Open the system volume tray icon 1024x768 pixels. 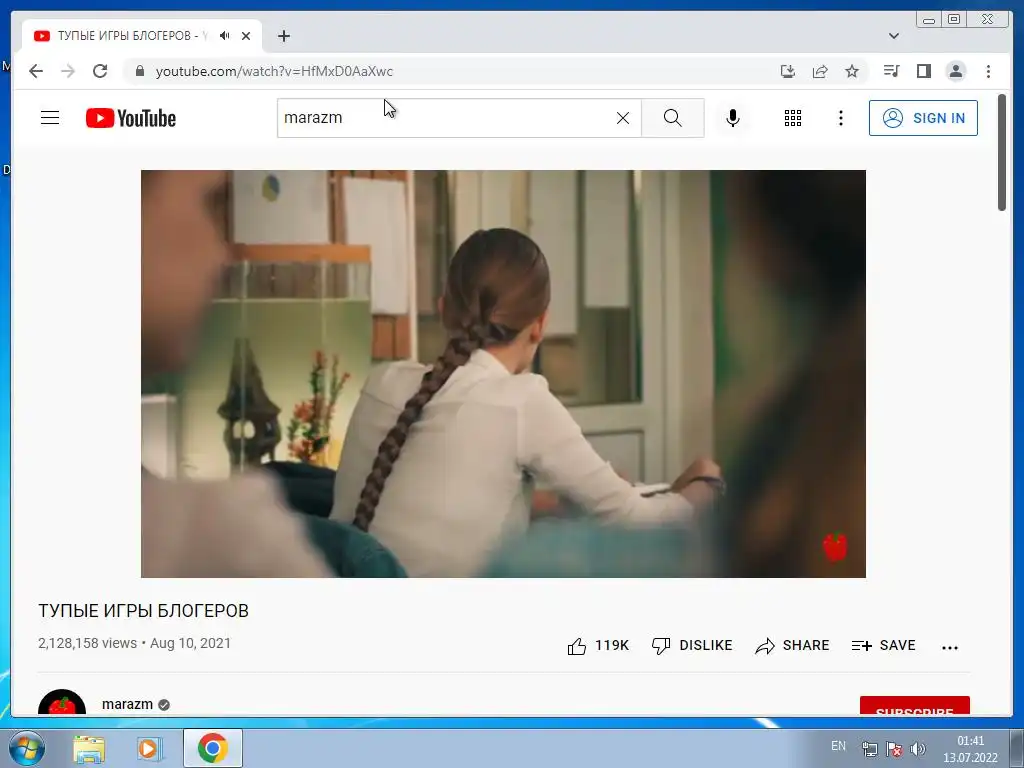coord(918,749)
